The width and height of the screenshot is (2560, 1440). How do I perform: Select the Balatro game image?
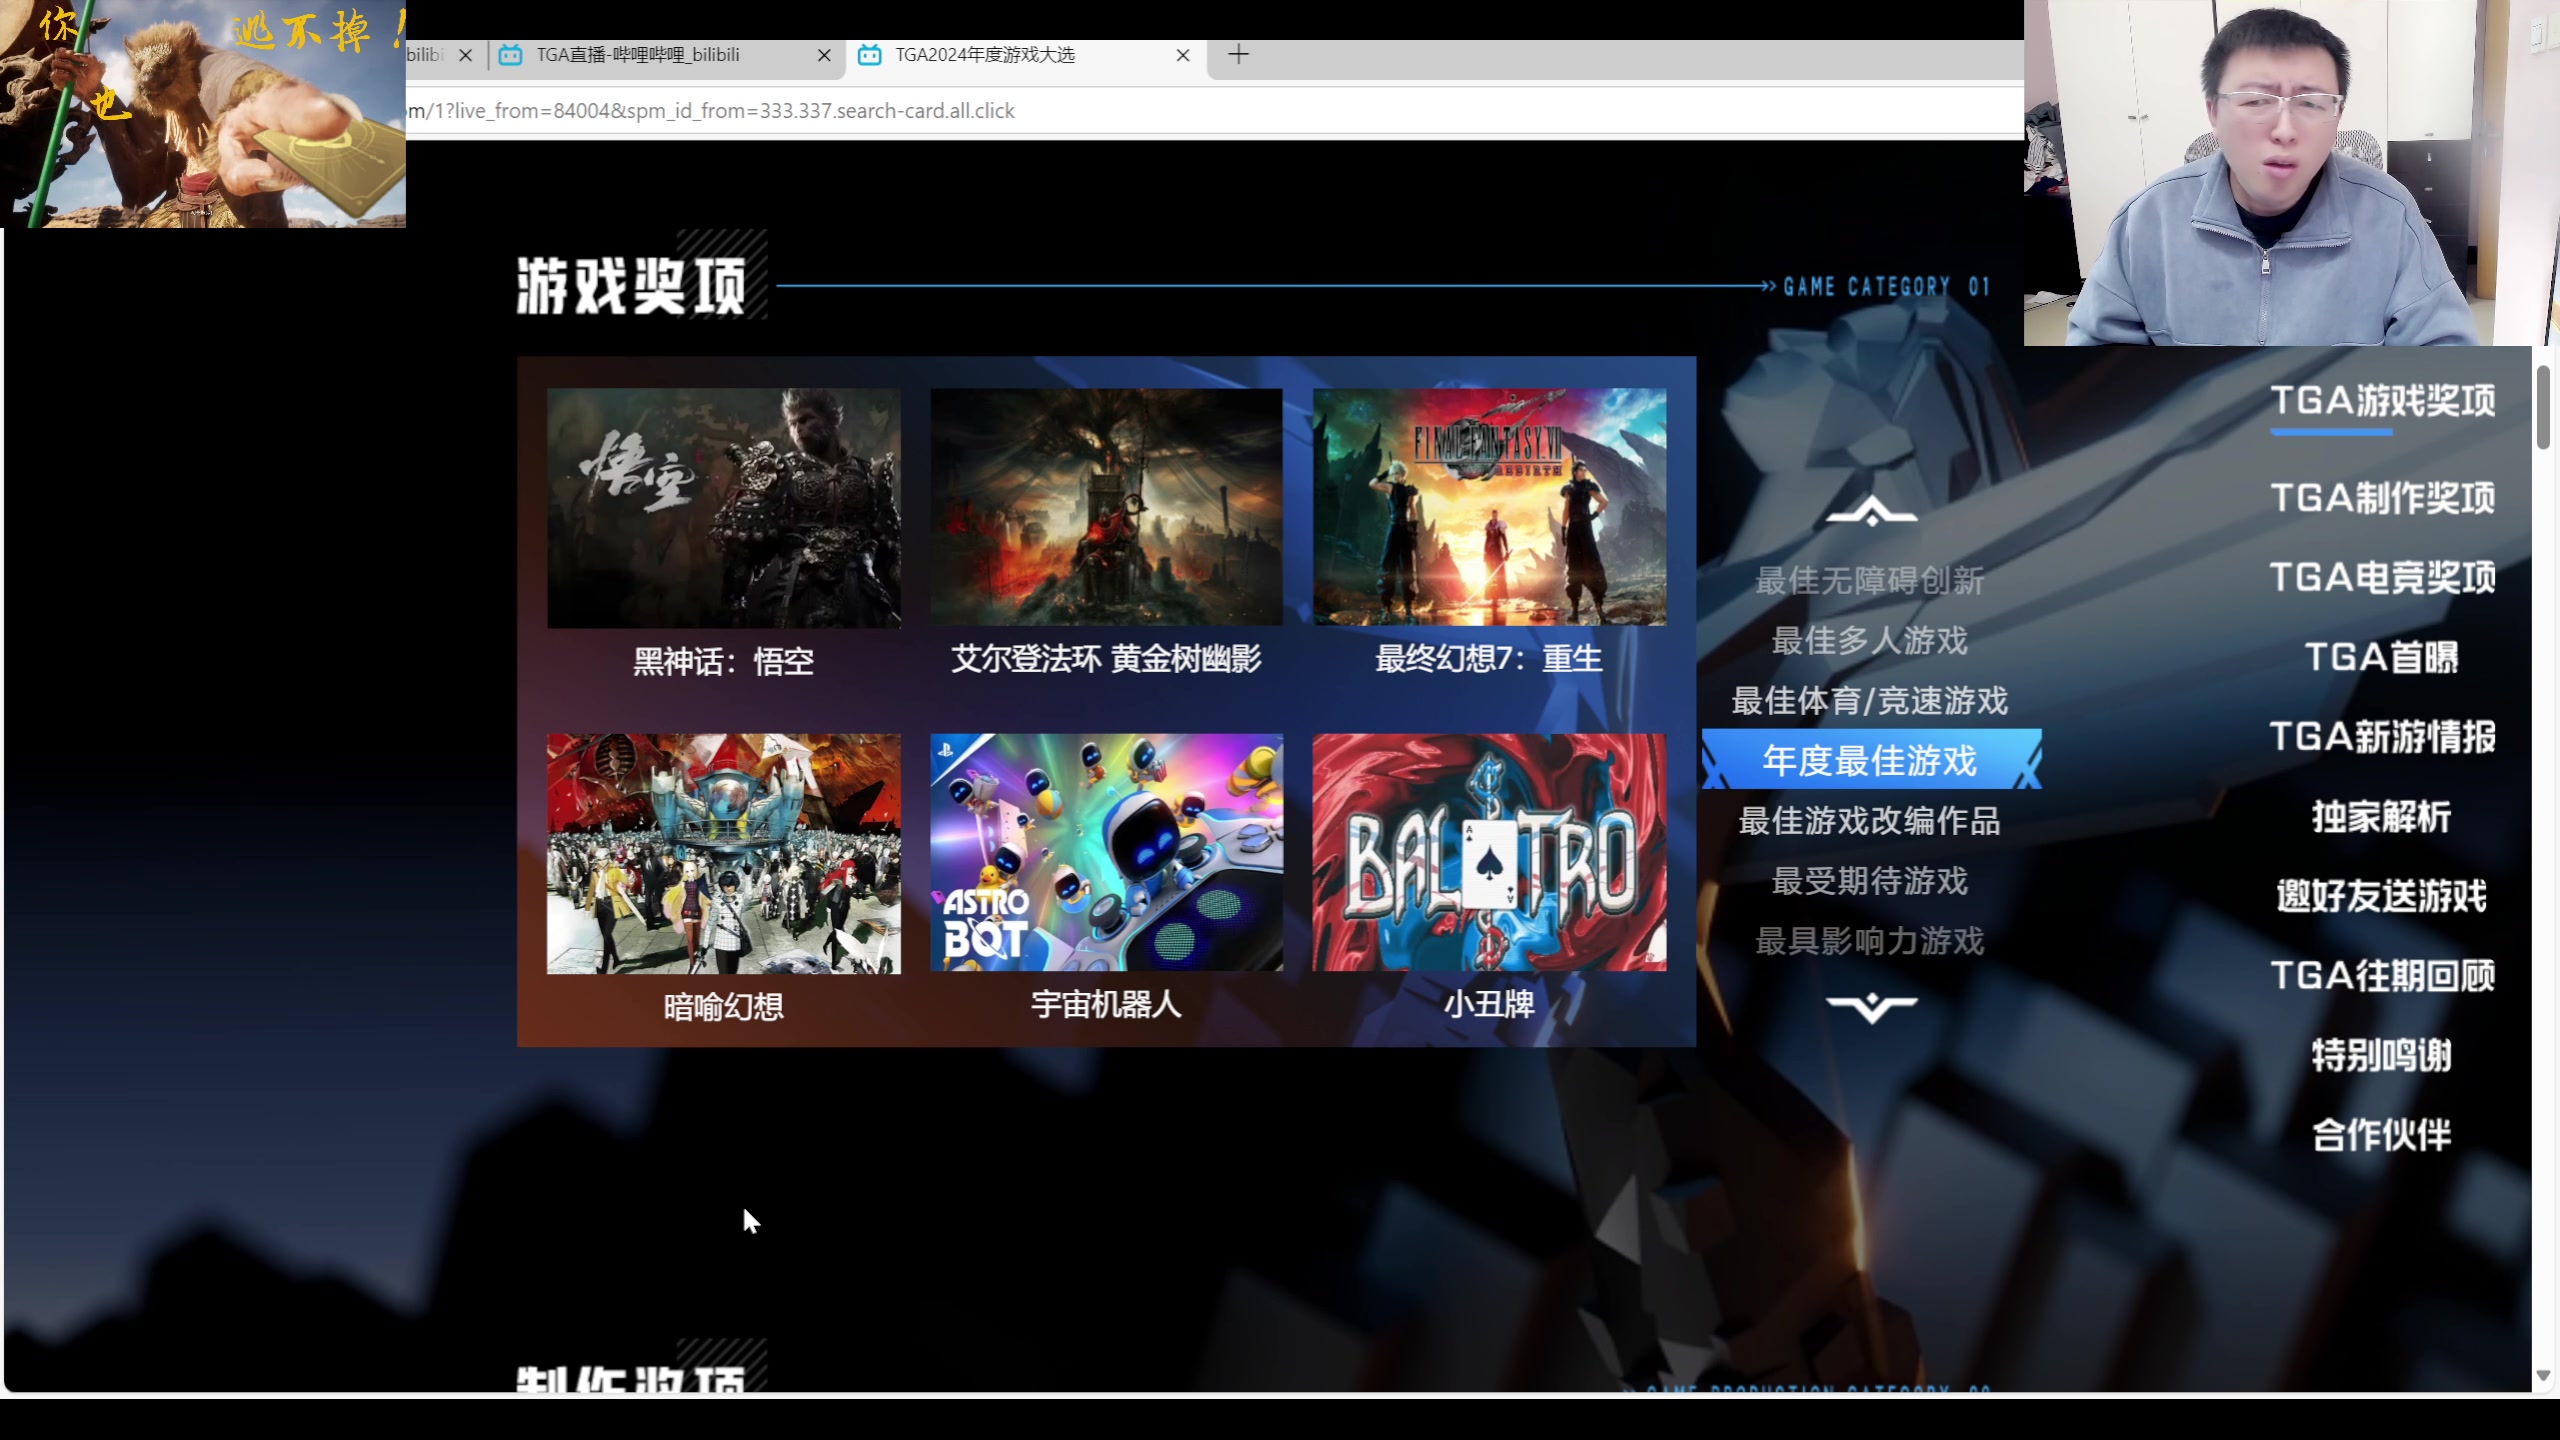point(1489,852)
